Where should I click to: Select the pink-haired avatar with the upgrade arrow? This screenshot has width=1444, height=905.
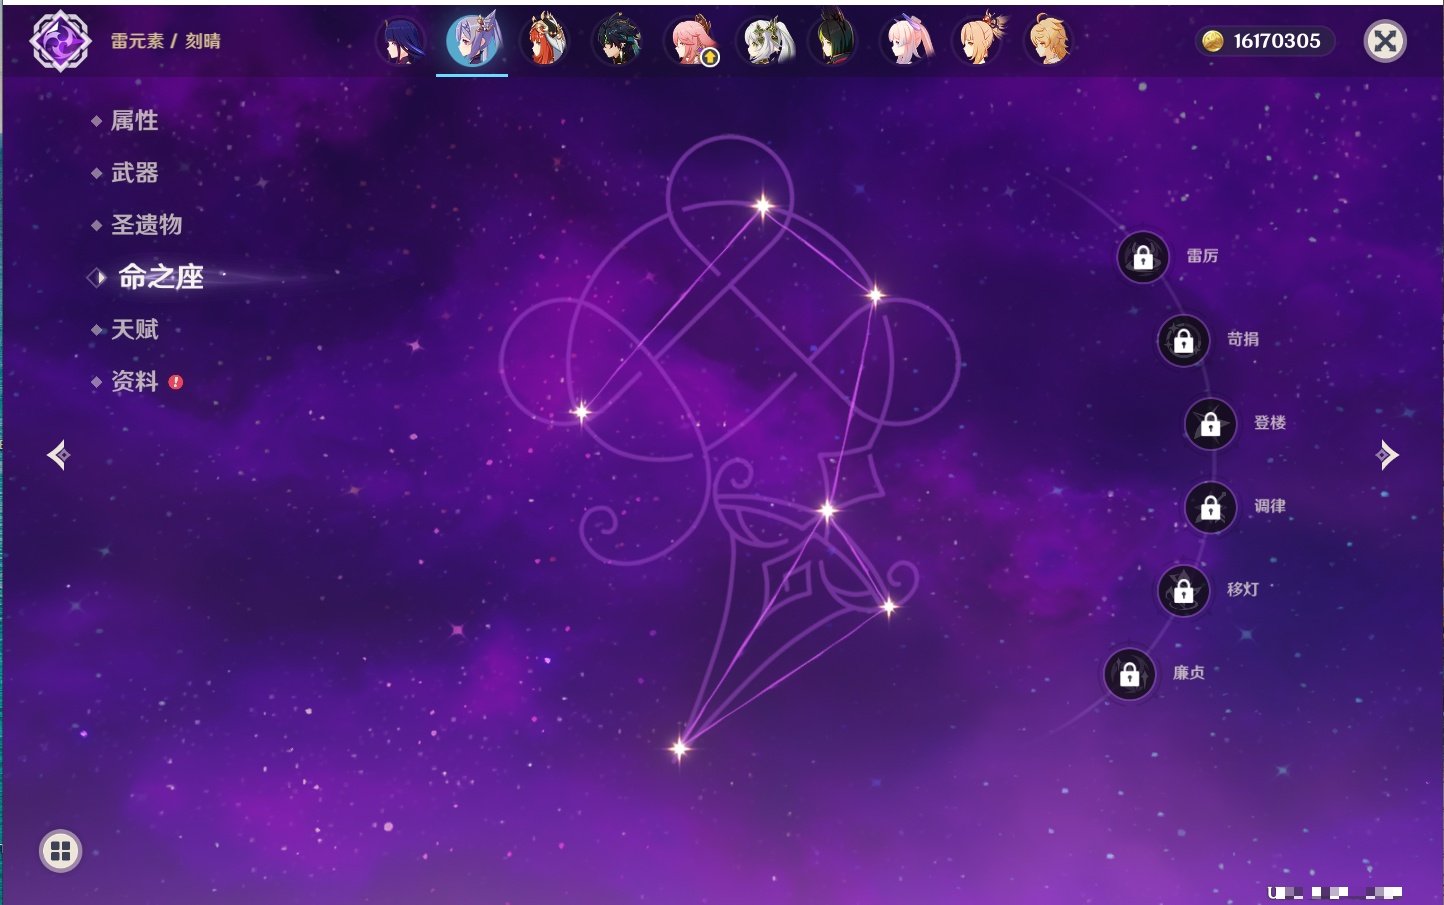point(691,41)
